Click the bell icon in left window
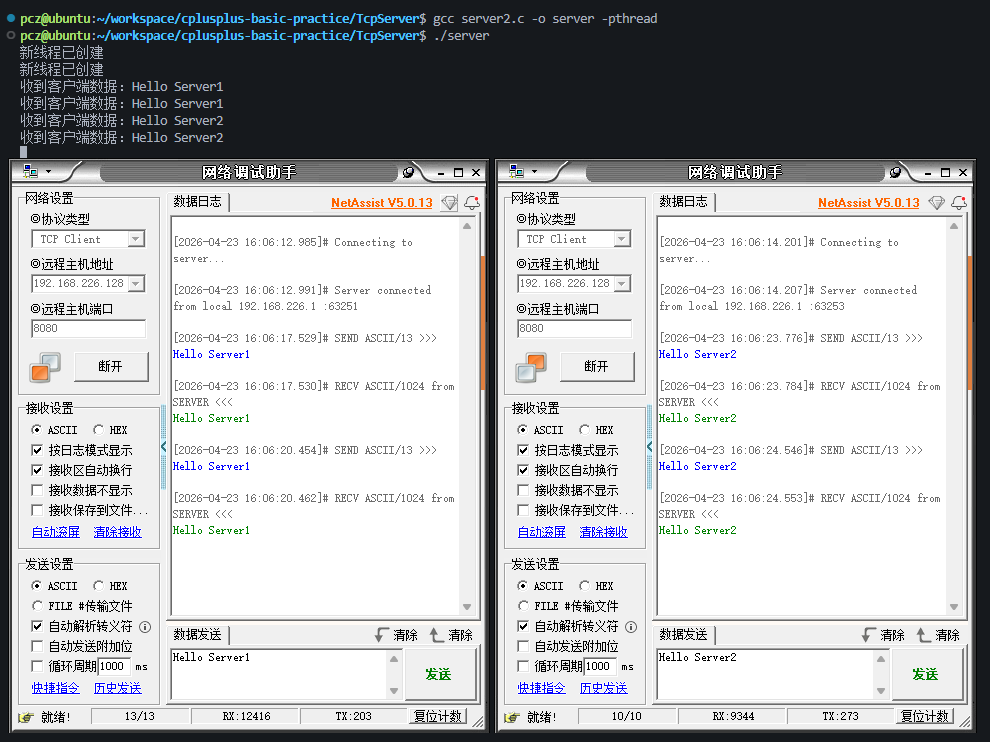Viewport: 990px width, 742px height. [x=472, y=203]
